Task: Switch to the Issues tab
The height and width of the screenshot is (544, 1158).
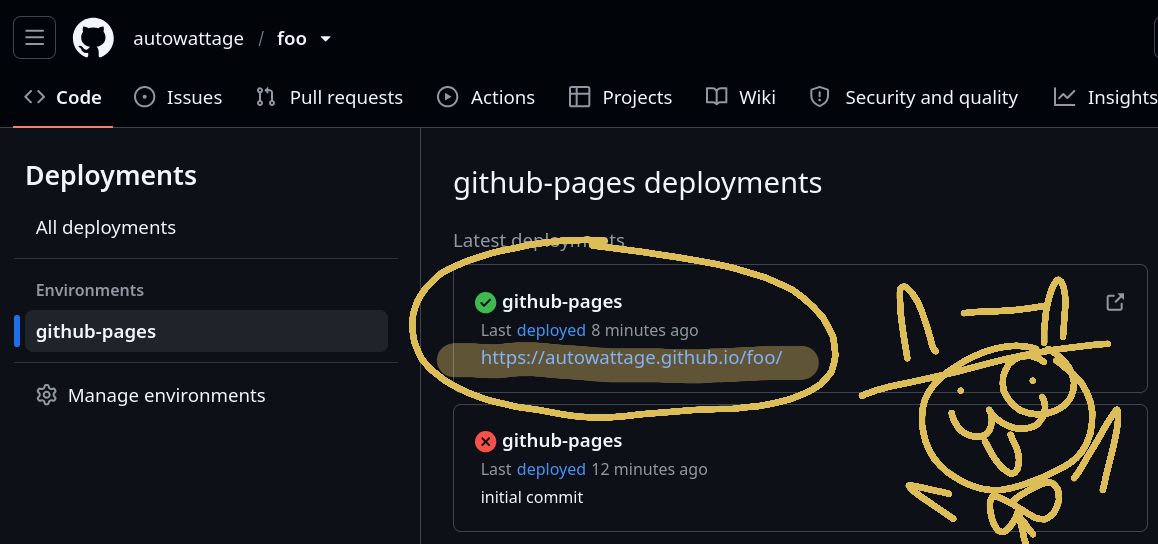Action: (178, 97)
